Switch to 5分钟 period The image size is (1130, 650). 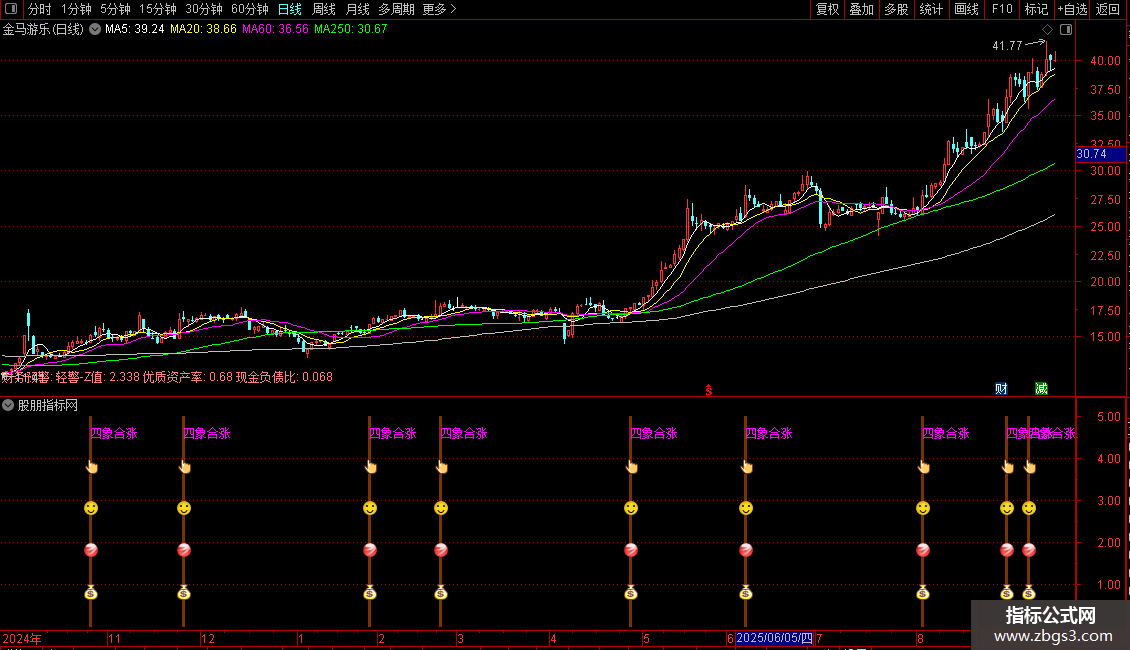(115, 9)
